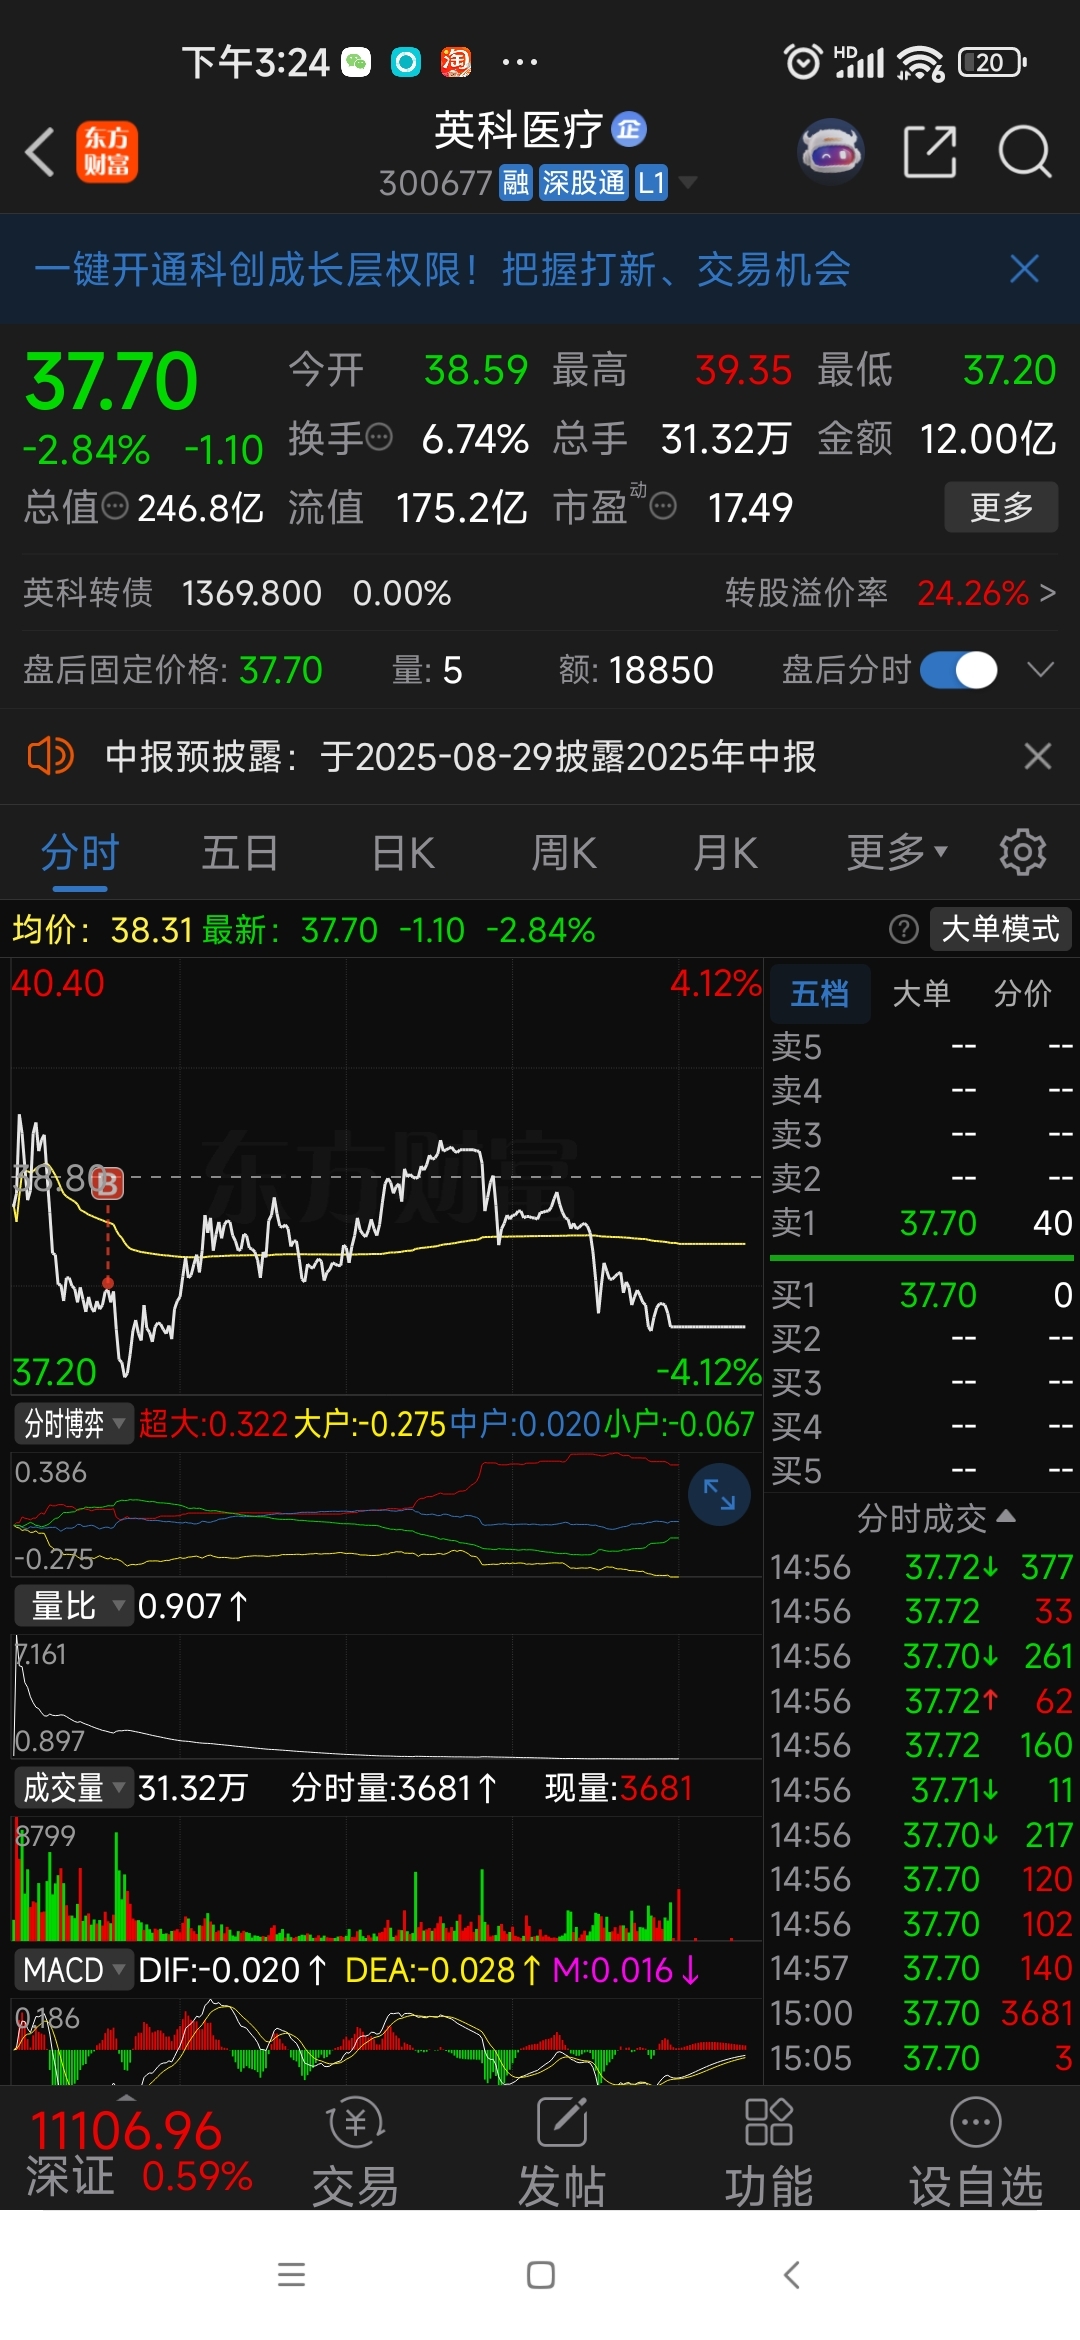
Task: Switch to the 分时 tab
Action: click(x=80, y=852)
